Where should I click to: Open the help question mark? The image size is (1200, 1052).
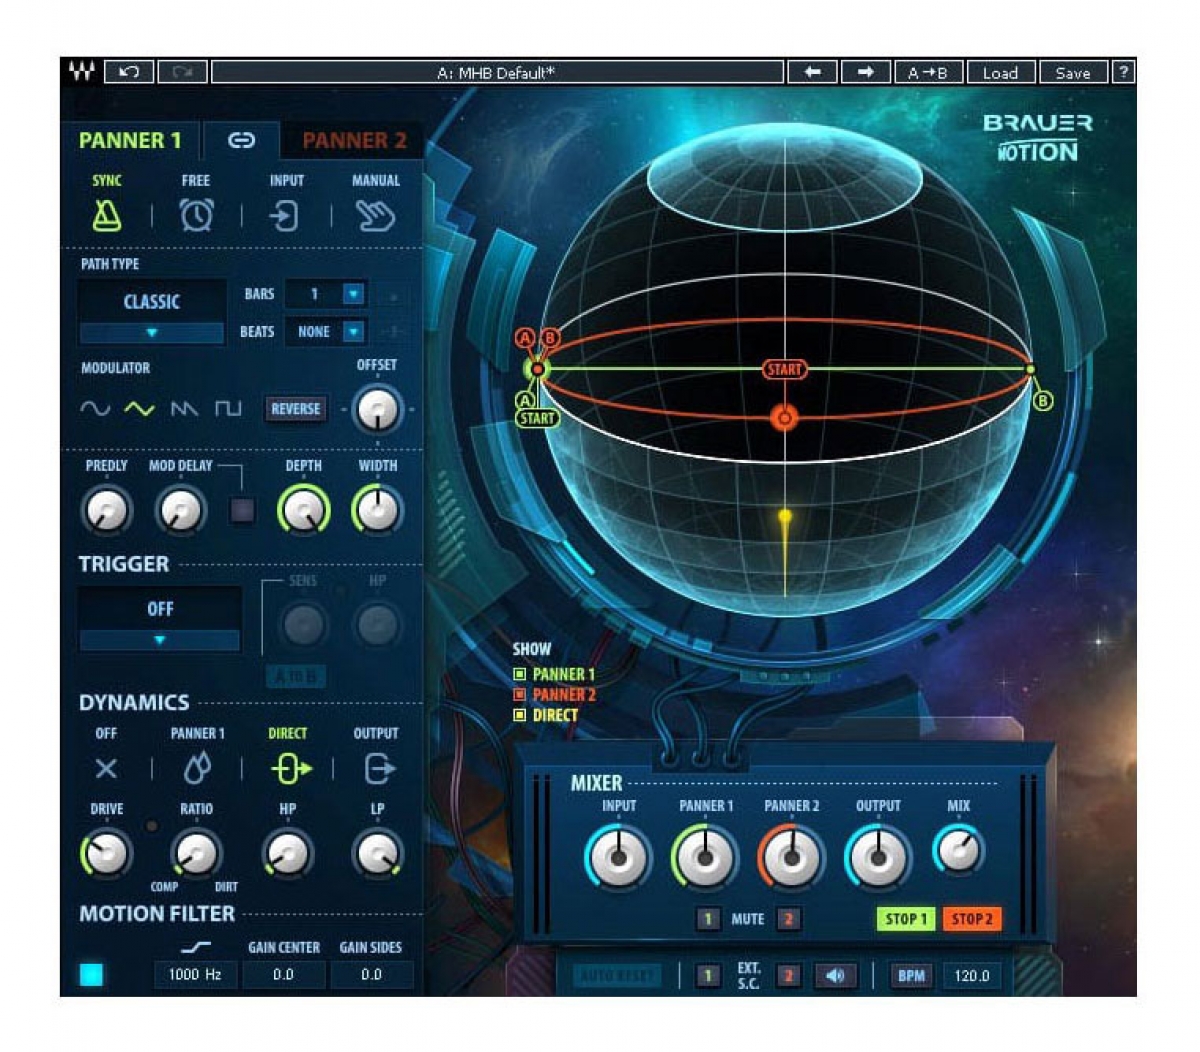pos(1124,72)
